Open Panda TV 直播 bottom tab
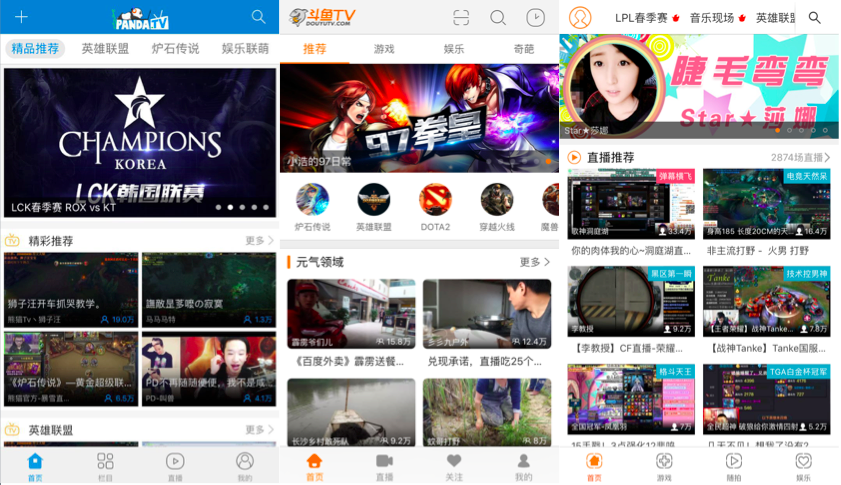Viewport: 841px width, 485px height. [x=175, y=466]
